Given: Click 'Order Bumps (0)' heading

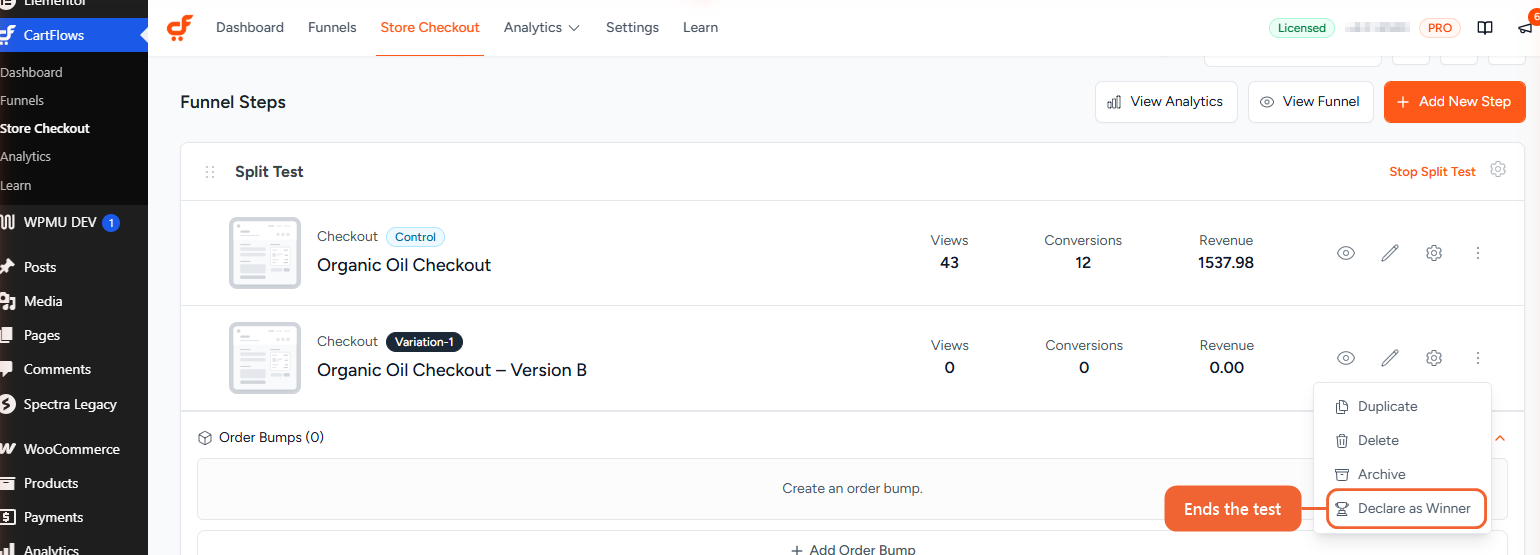Looking at the screenshot, I should click(x=271, y=437).
